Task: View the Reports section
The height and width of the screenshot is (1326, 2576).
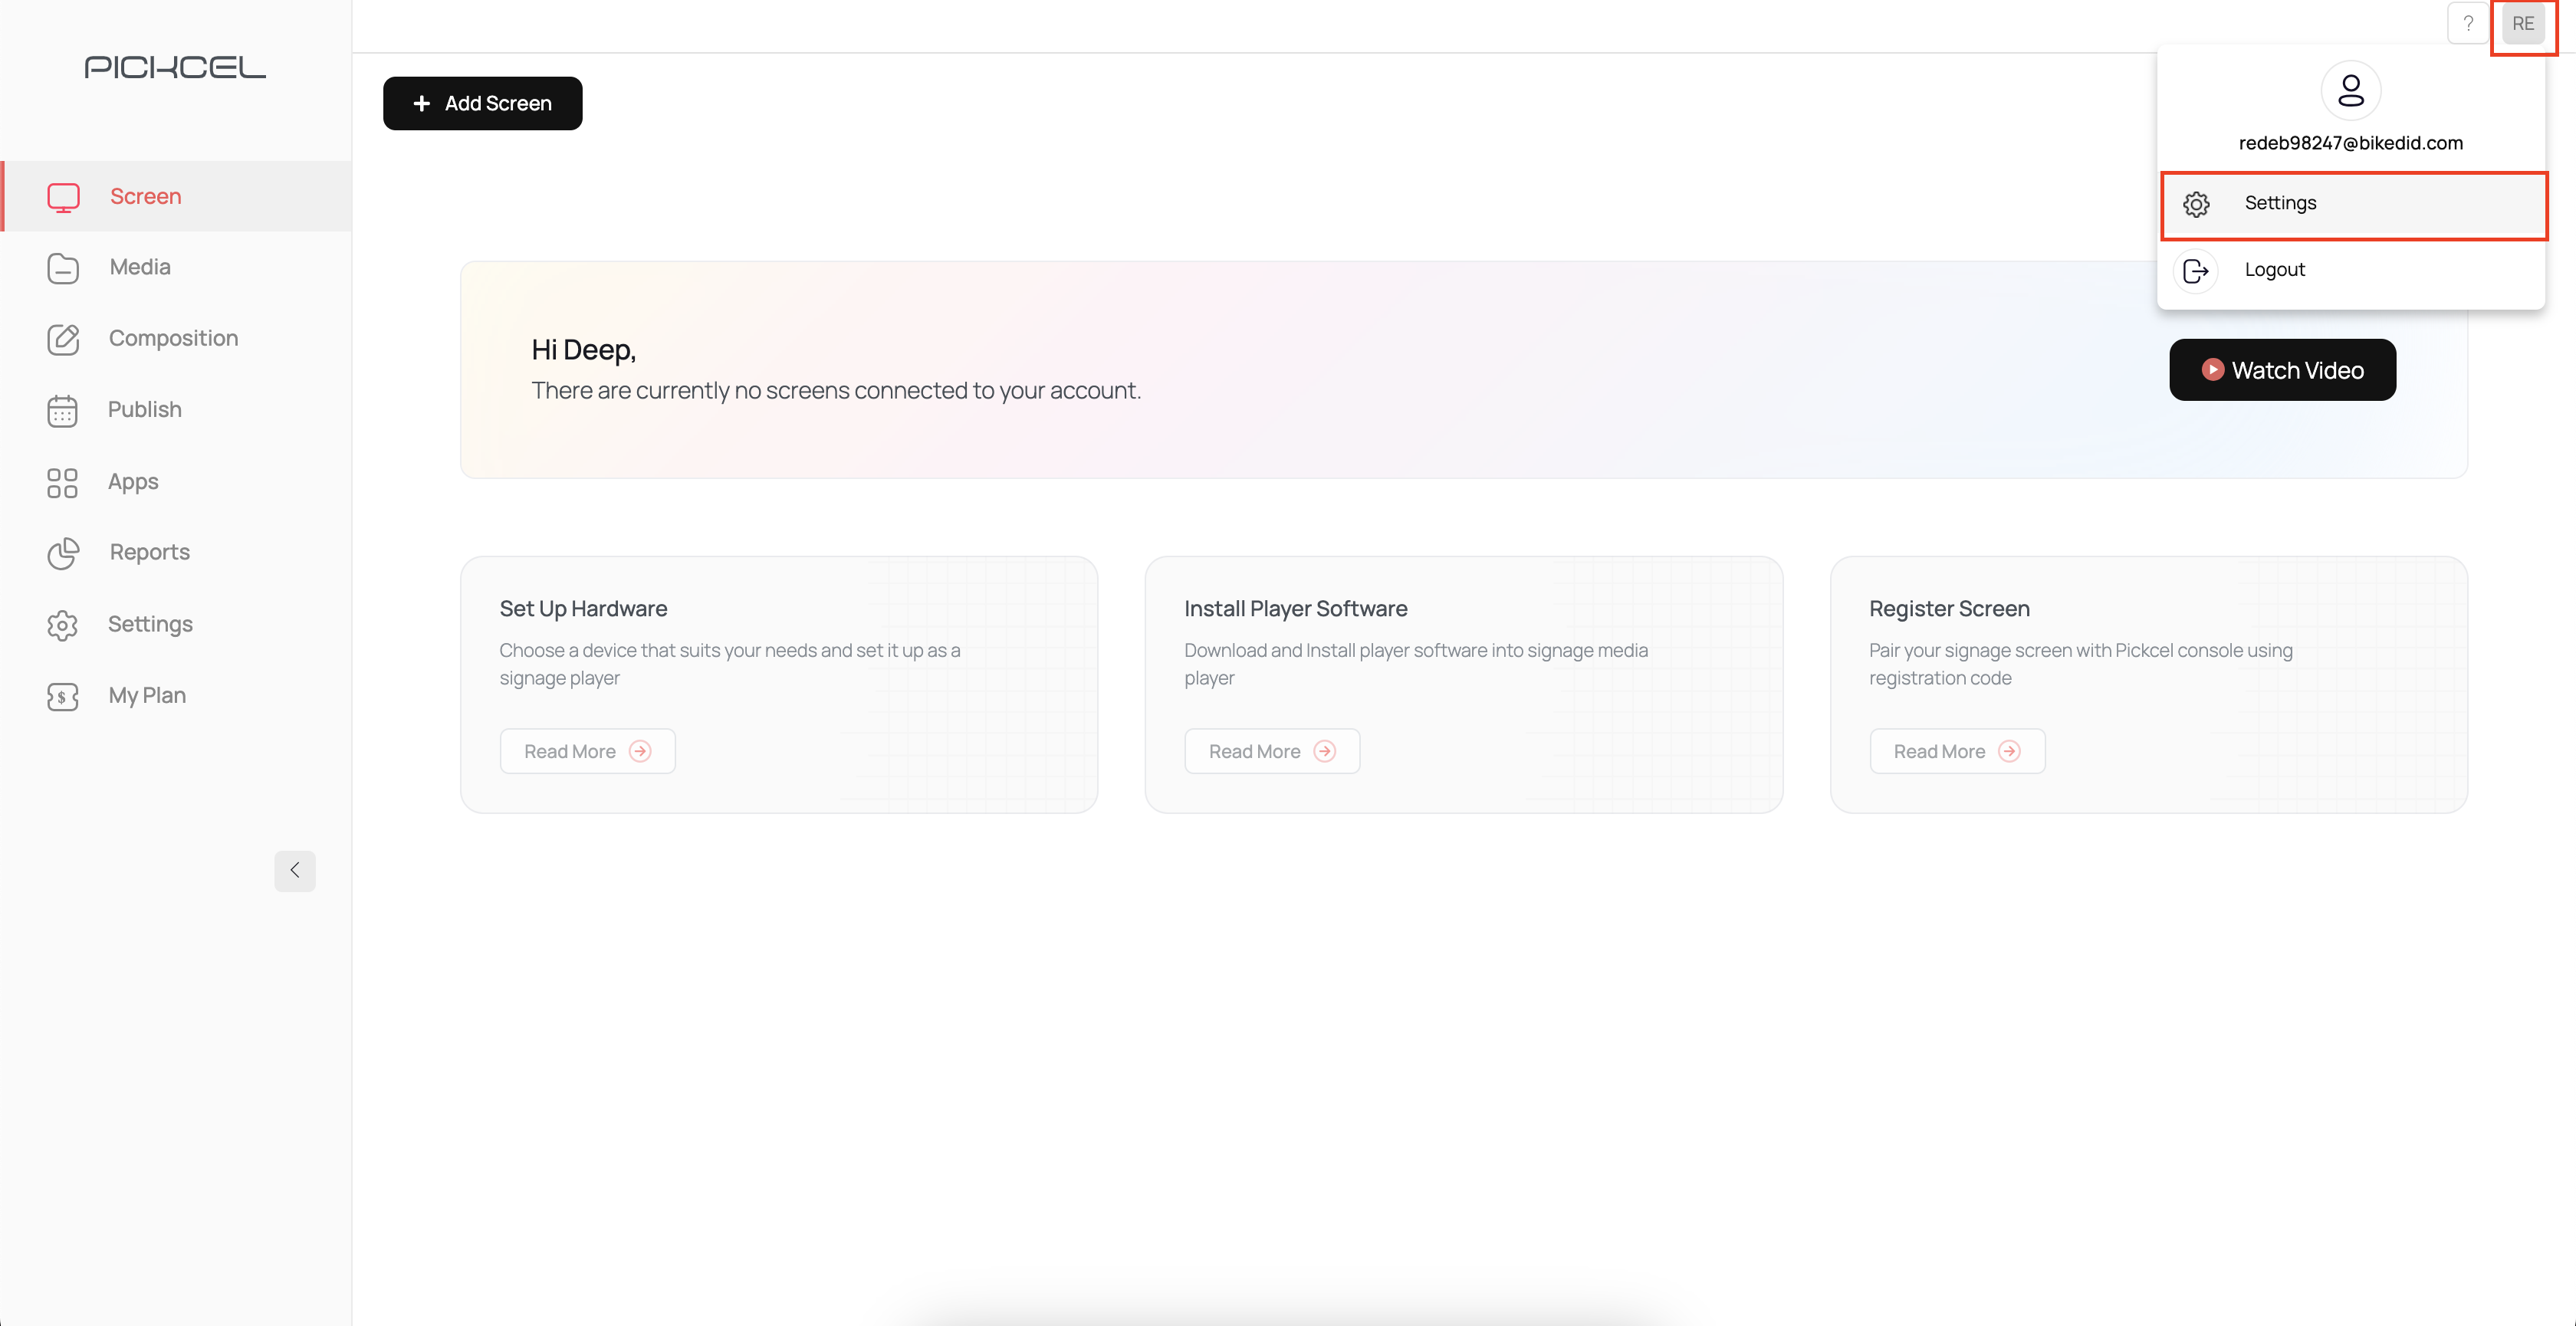Action: coord(178,553)
